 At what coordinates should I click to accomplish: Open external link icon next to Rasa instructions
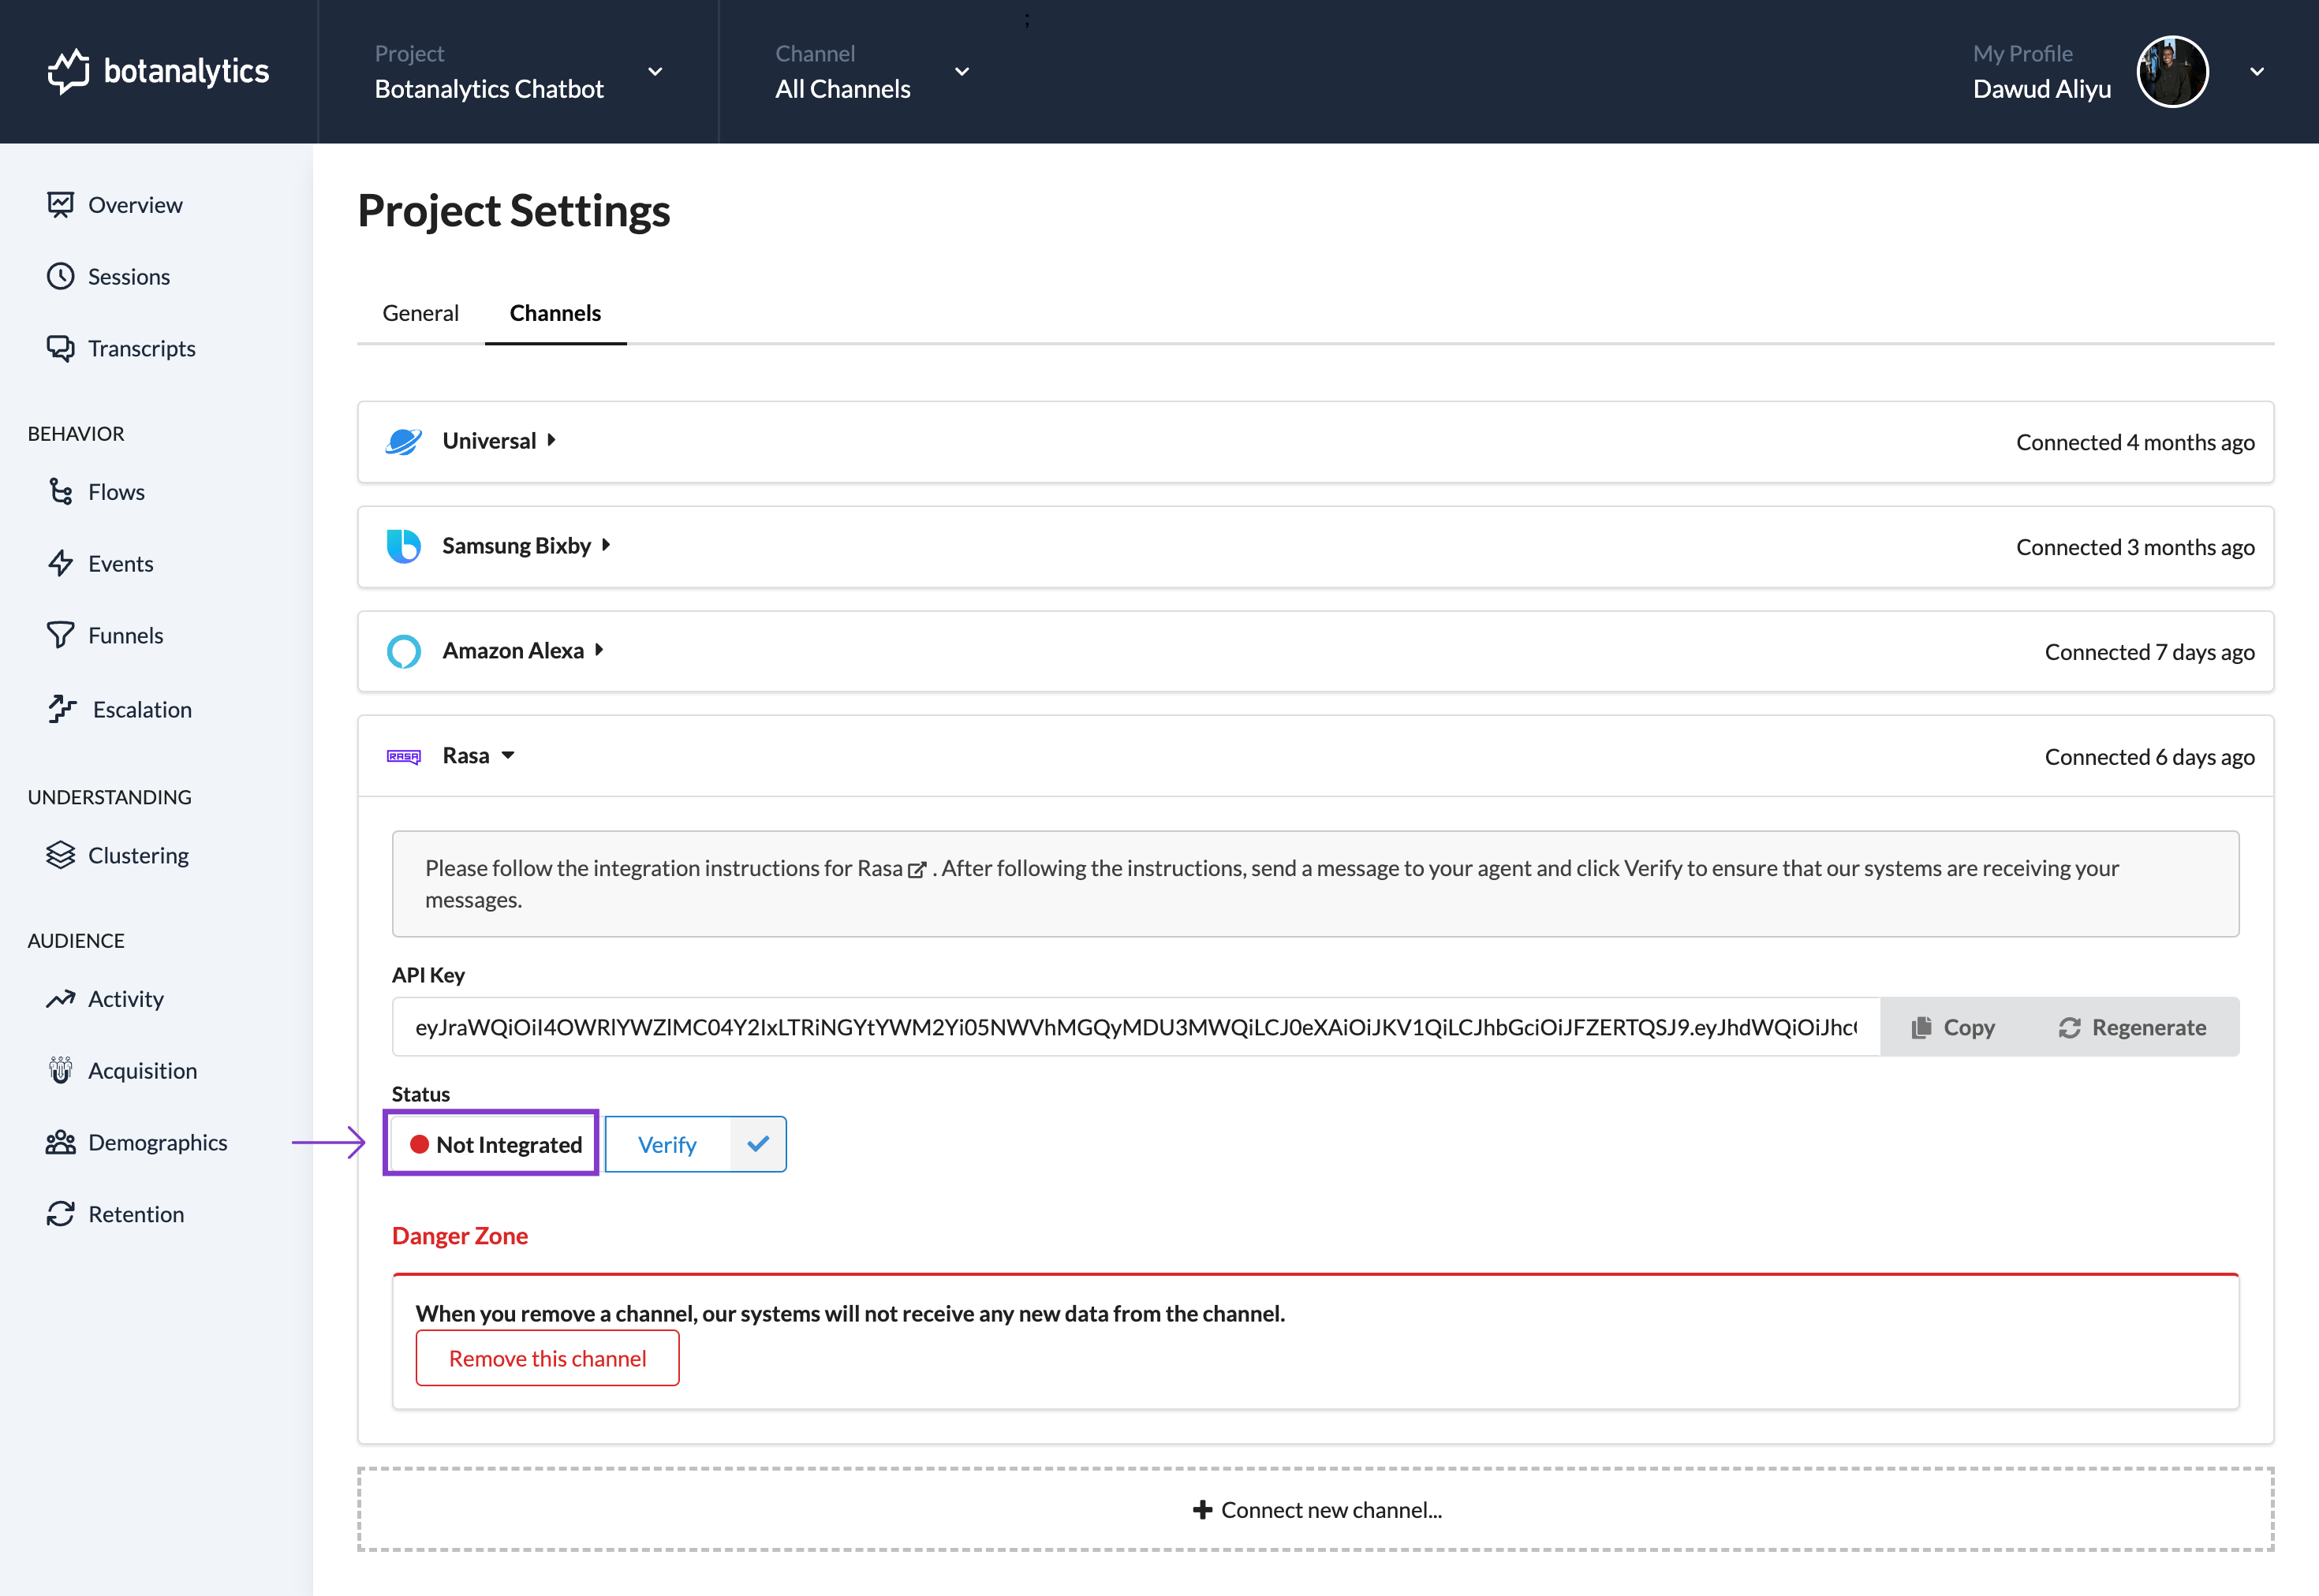917,869
